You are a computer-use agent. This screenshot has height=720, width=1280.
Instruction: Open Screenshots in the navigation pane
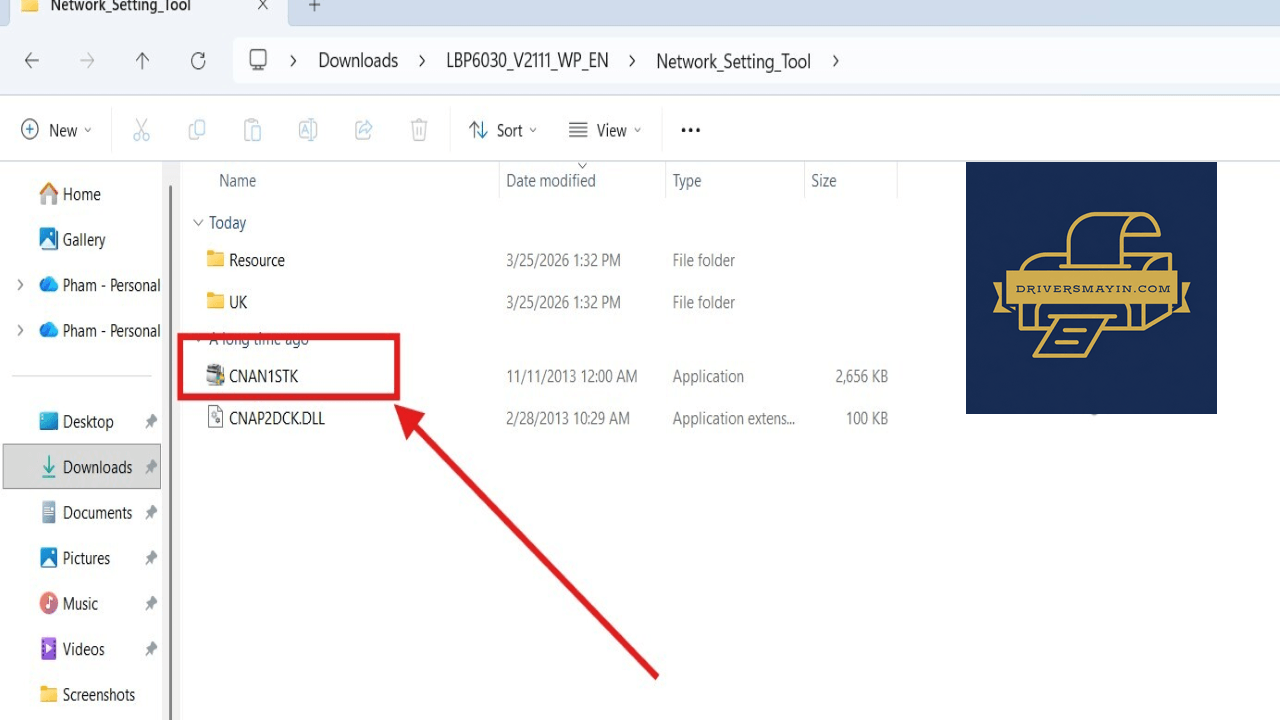click(87, 694)
